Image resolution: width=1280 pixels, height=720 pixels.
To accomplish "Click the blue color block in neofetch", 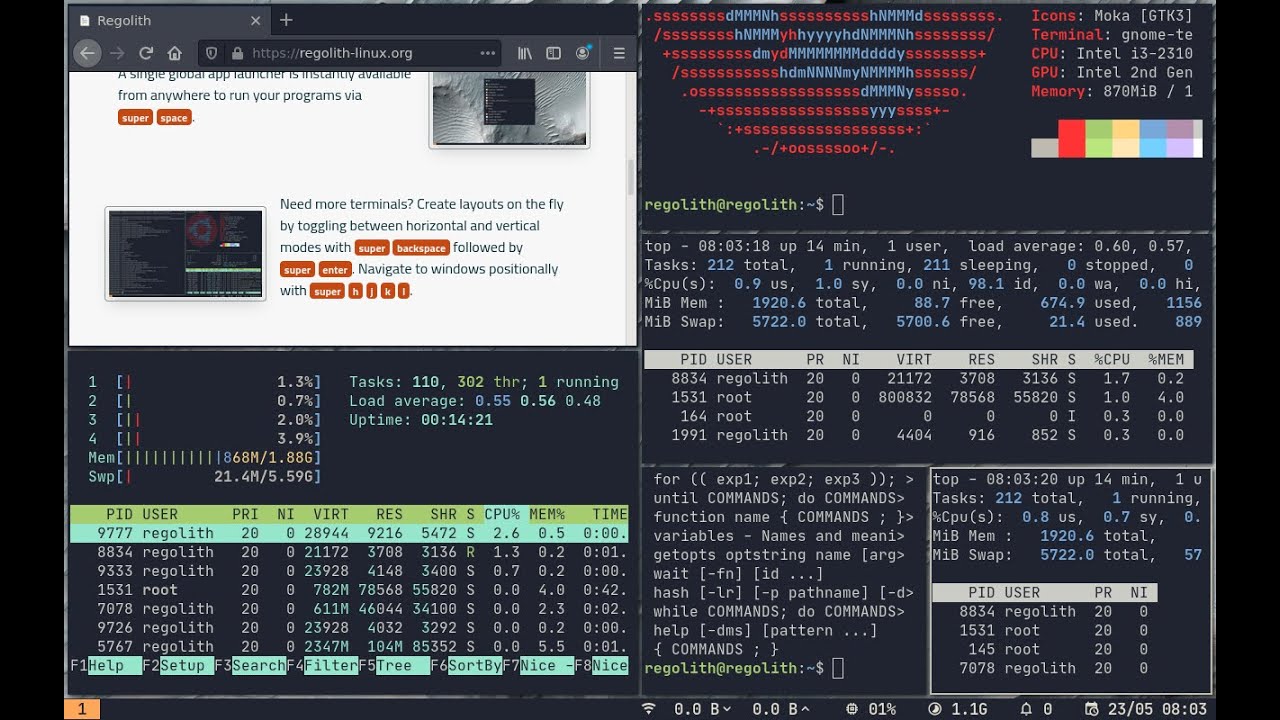I will (1153, 139).
